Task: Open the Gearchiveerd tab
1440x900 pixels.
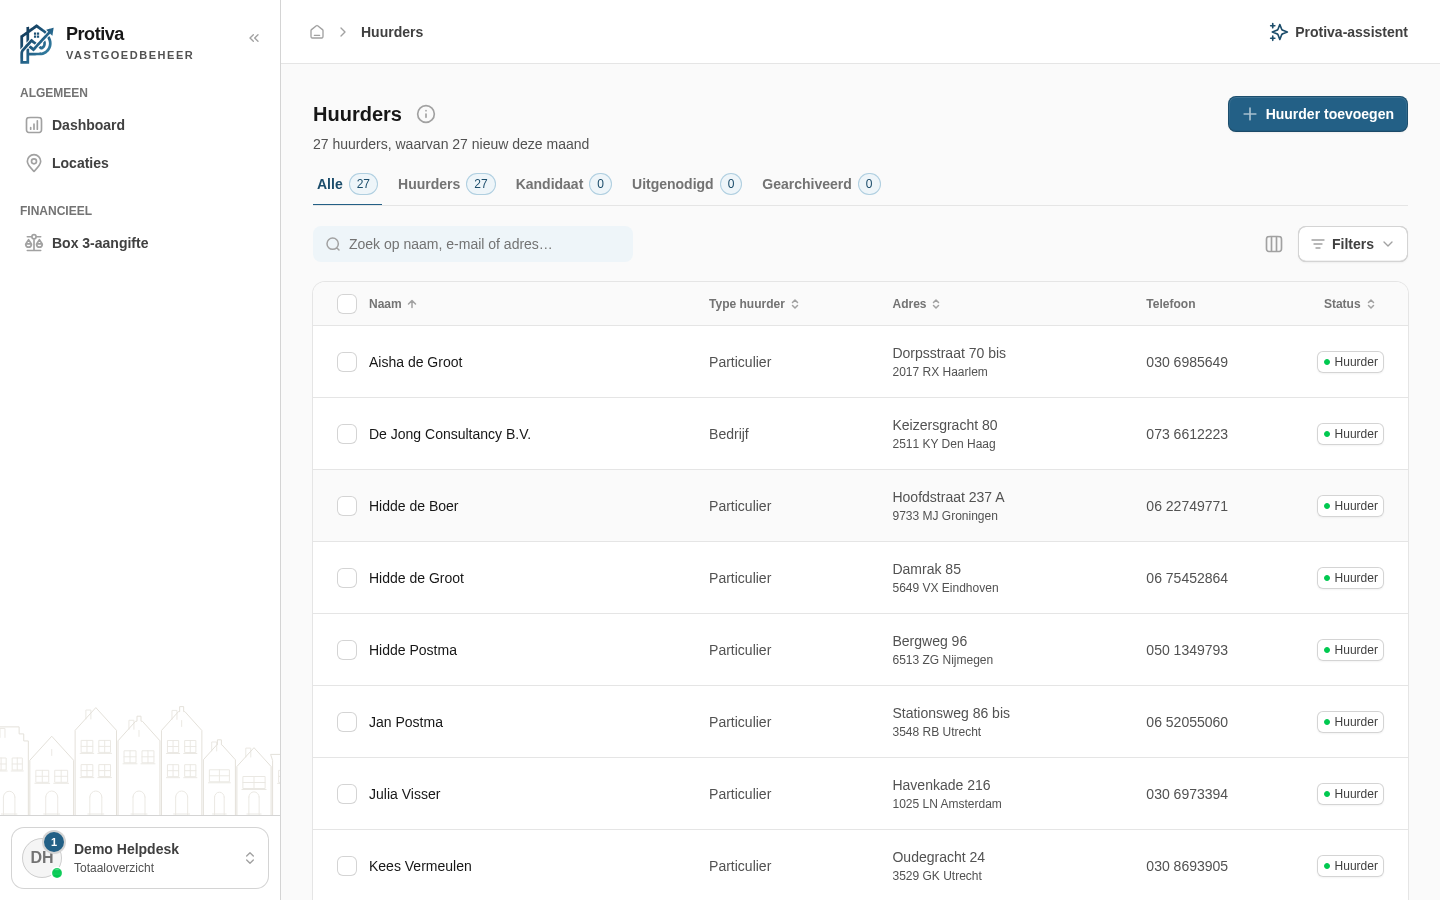Action: click(x=821, y=184)
